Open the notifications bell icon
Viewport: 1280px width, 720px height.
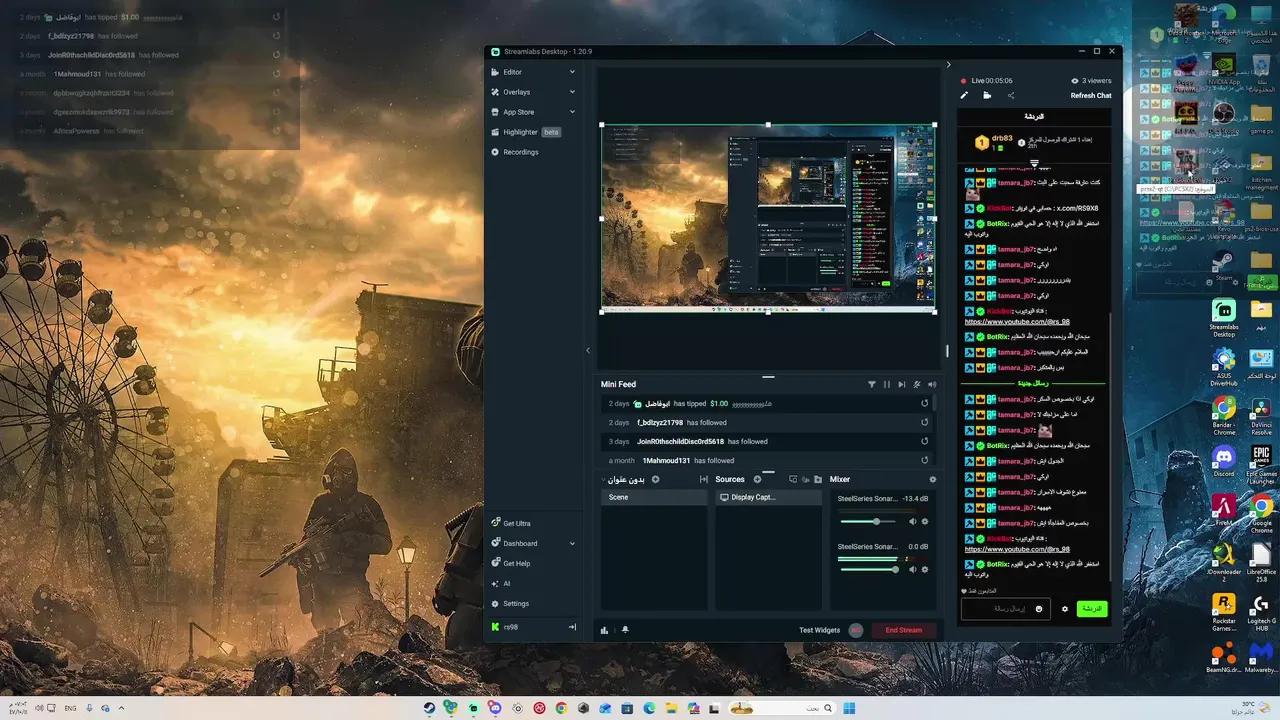[625, 630]
